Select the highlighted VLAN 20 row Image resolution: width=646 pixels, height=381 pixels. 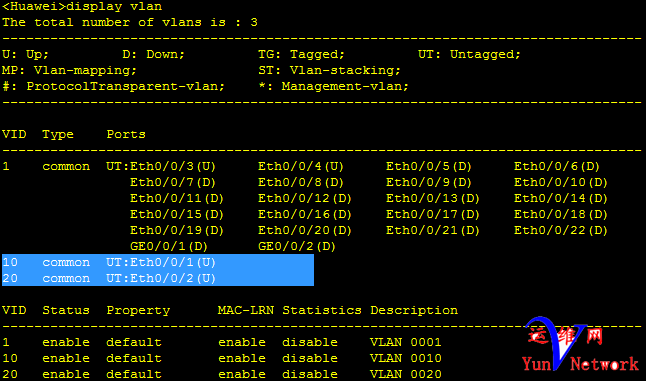point(158,278)
